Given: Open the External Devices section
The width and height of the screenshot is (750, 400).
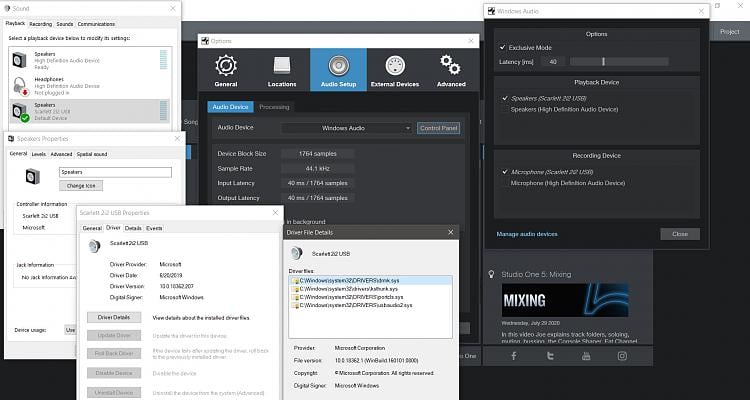Looking at the screenshot, I should point(394,70).
